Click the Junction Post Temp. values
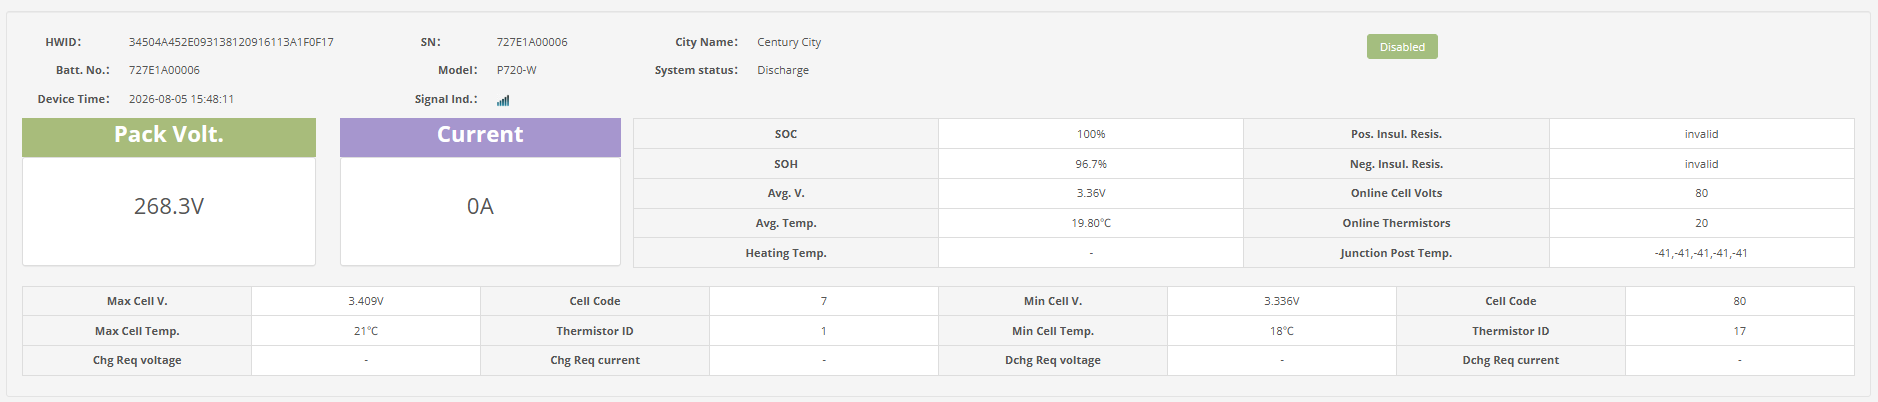The image size is (1878, 402). click(x=1701, y=253)
